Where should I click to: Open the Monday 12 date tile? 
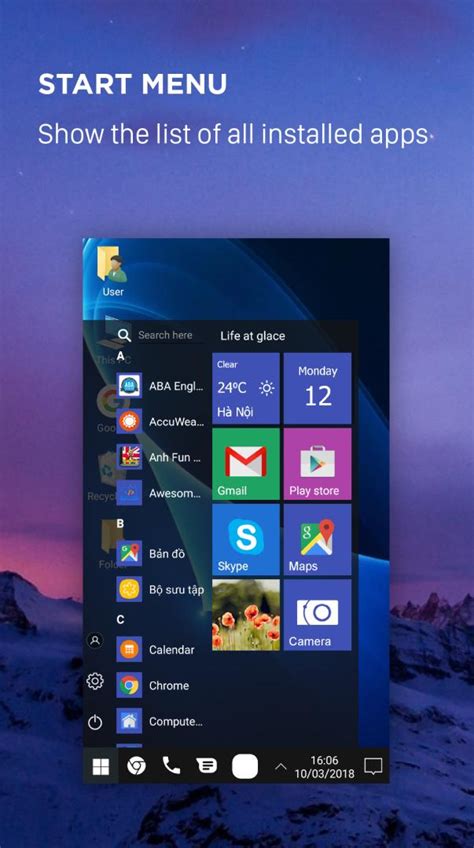317,388
